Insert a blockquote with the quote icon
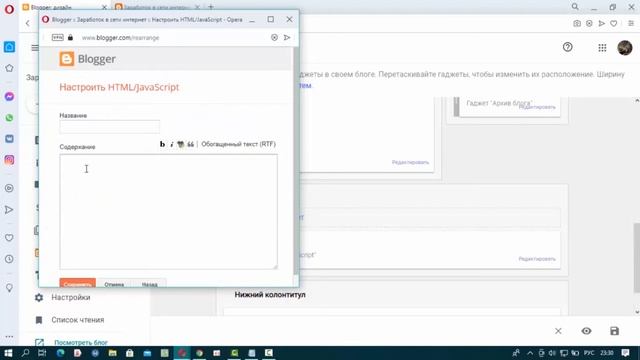Screen dimensions: 640x360 [190, 144]
